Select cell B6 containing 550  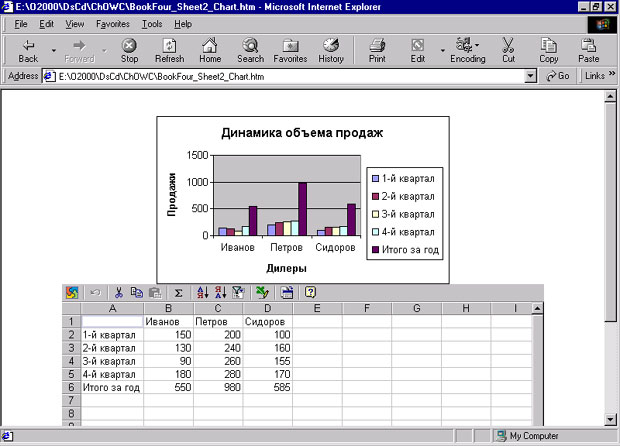(168, 386)
